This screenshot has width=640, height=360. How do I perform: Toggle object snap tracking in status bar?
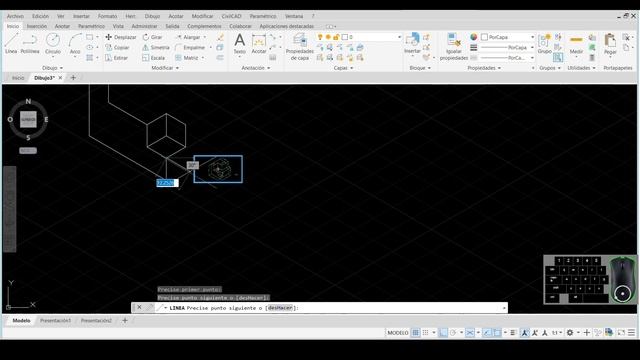(487, 333)
